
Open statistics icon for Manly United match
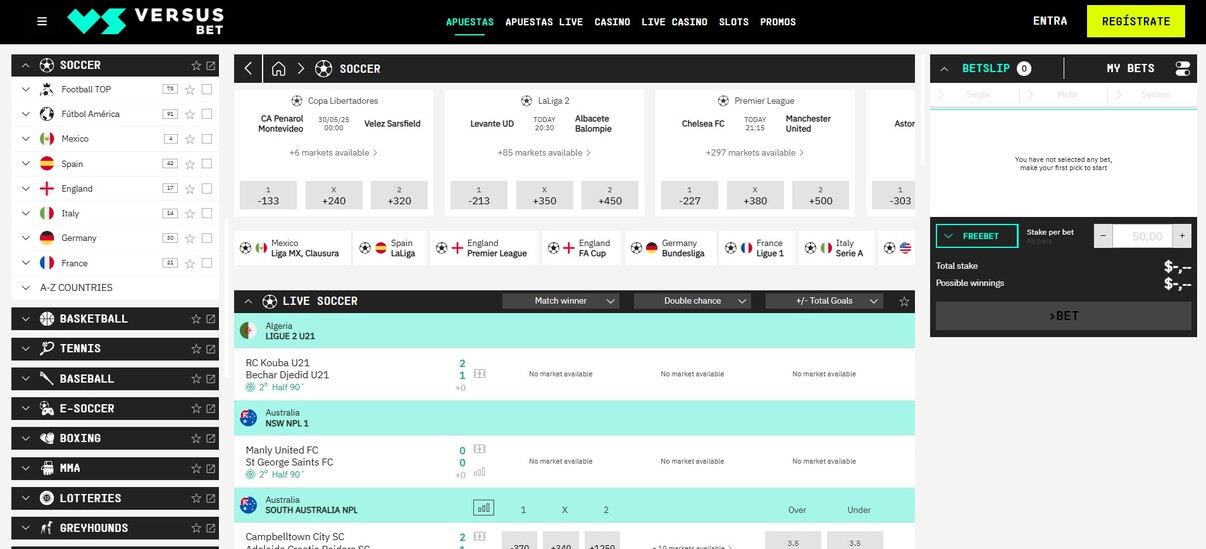[x=480, y=472]
